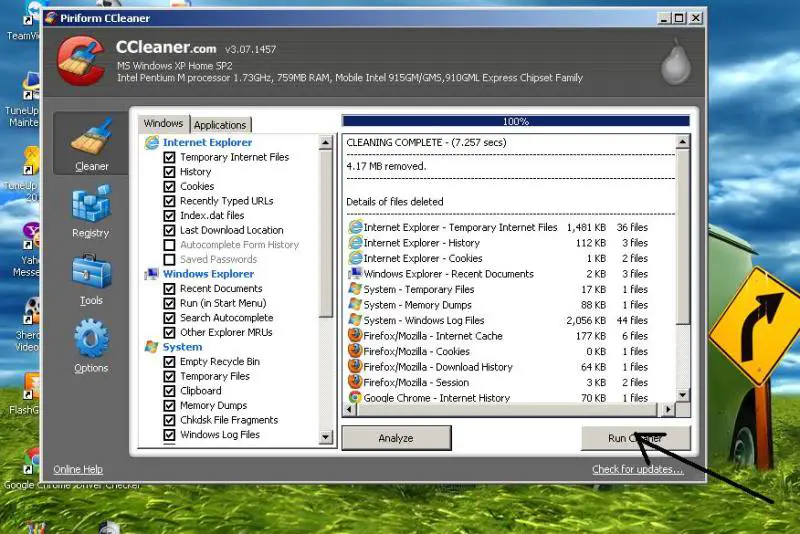Toggle Run (in Start Menu) checkbox

[169, 303]
